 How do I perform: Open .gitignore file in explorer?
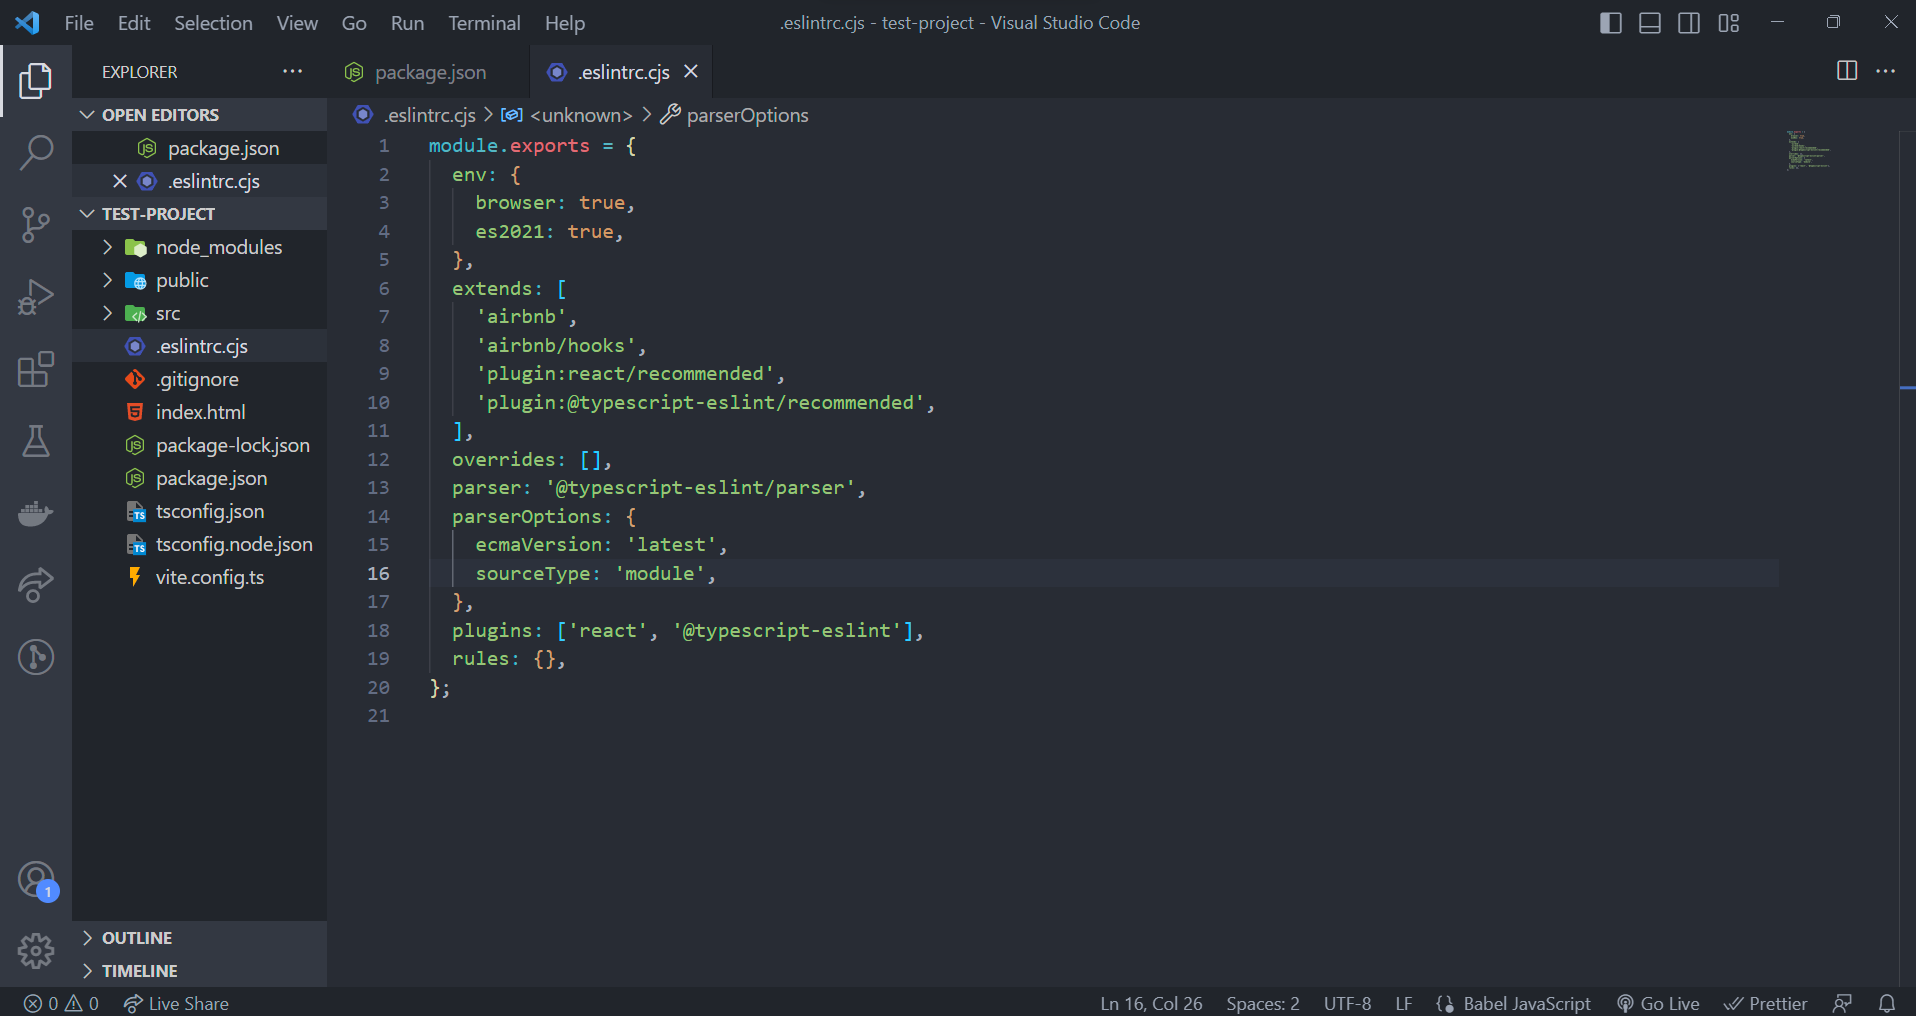point(200,379)
